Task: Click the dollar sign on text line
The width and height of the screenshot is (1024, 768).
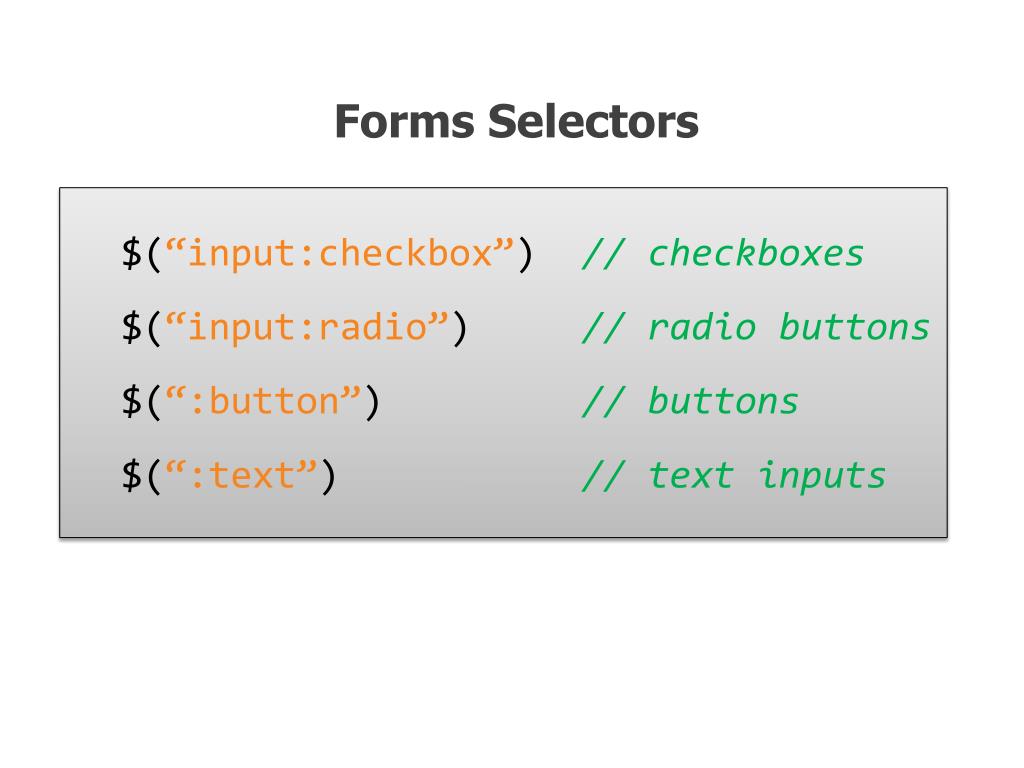Action: (131, 475)
